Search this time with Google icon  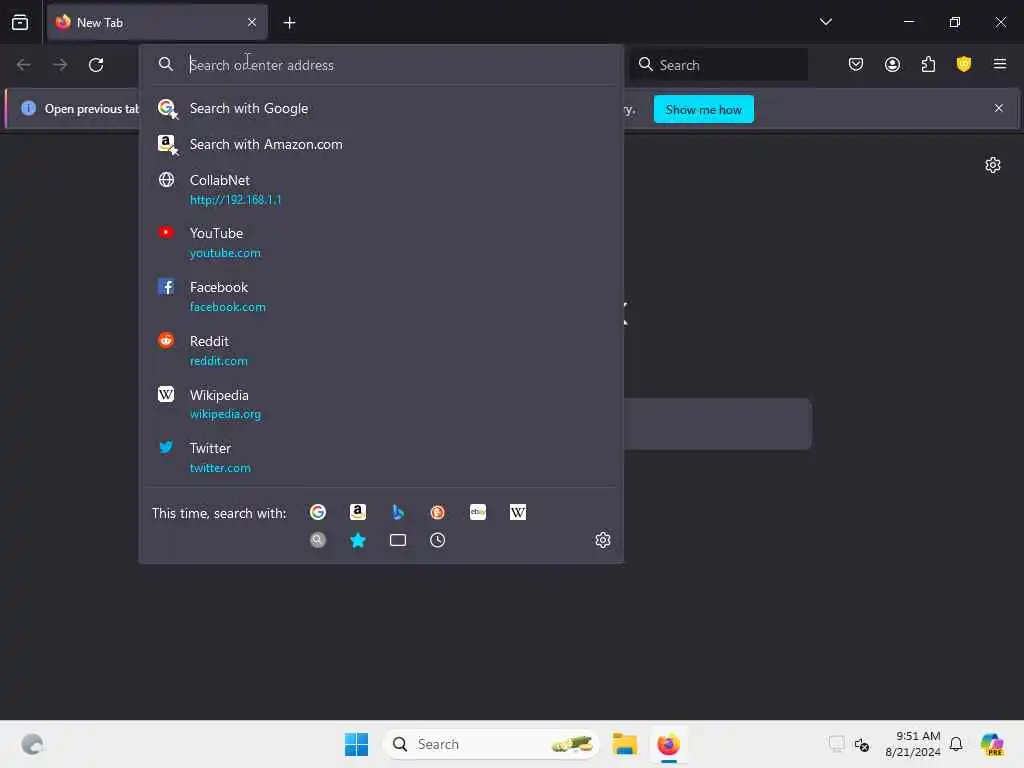click(318, 513)
